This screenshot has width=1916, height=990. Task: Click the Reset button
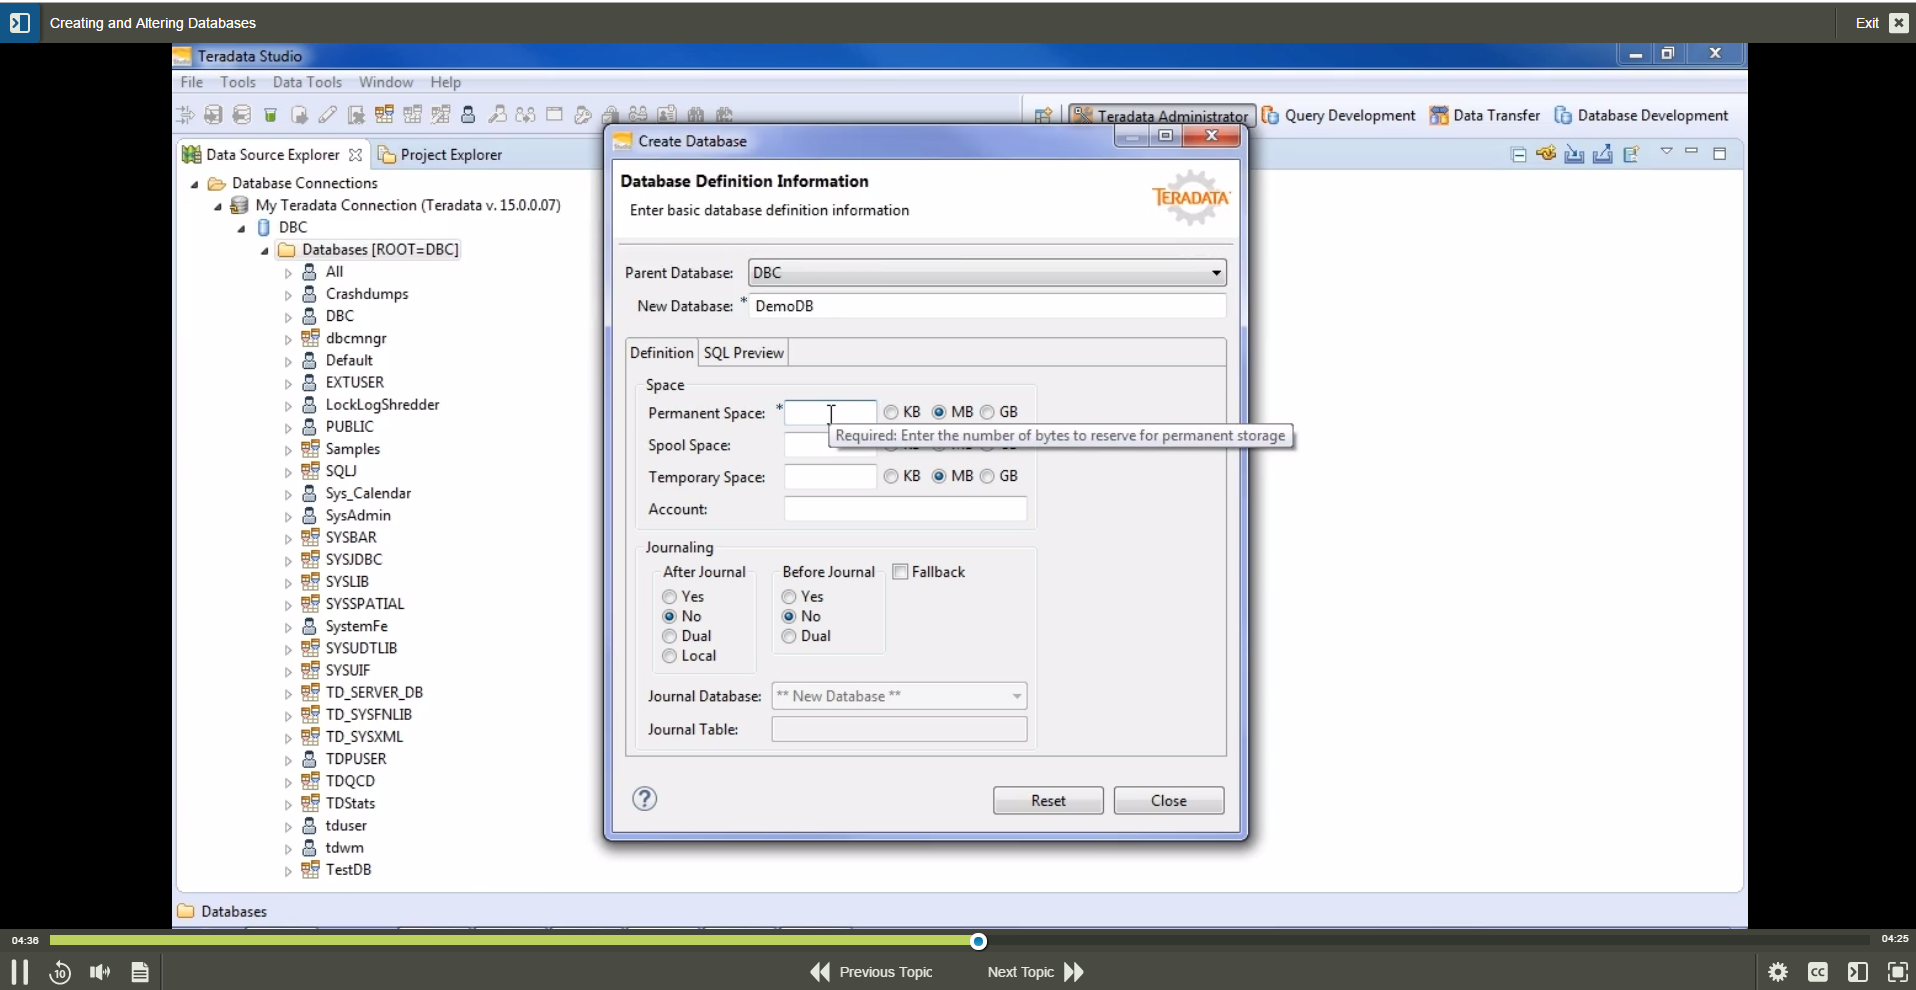[x=1047, y=799]
